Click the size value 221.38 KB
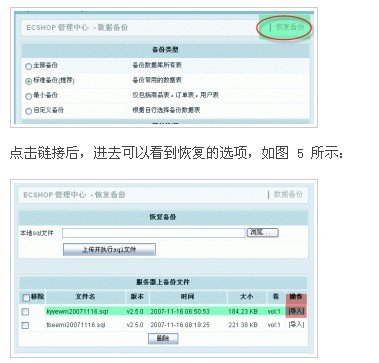Image resolution: width=379 pixels, height=363 pixels. pyautogui.click(x=243, y=325)
